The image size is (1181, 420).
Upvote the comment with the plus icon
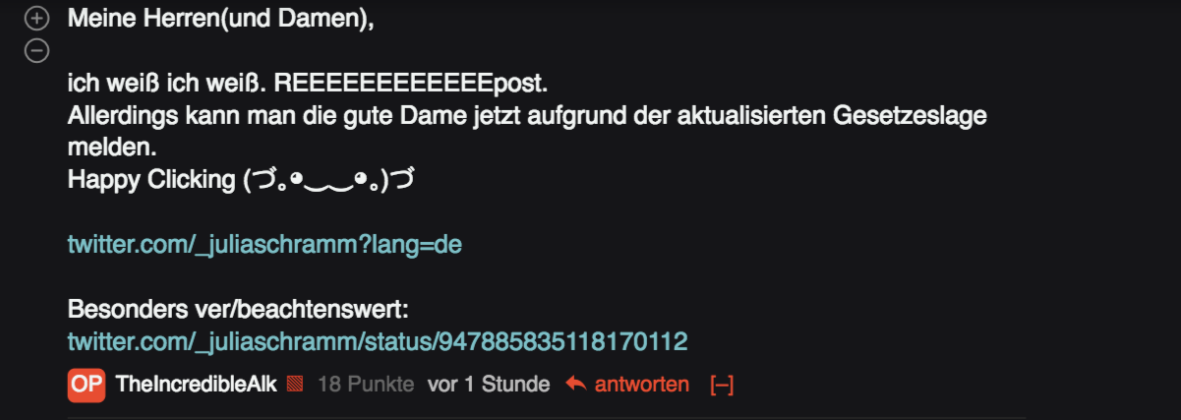coord(36,19)
